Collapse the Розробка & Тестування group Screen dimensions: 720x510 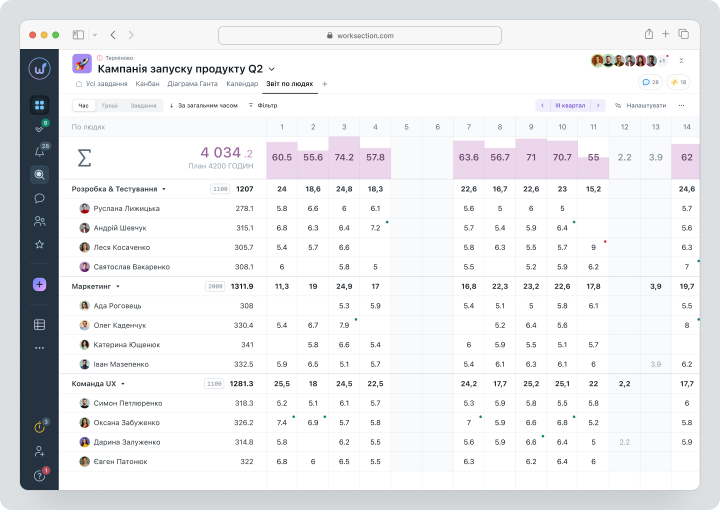tap(164, 189)
